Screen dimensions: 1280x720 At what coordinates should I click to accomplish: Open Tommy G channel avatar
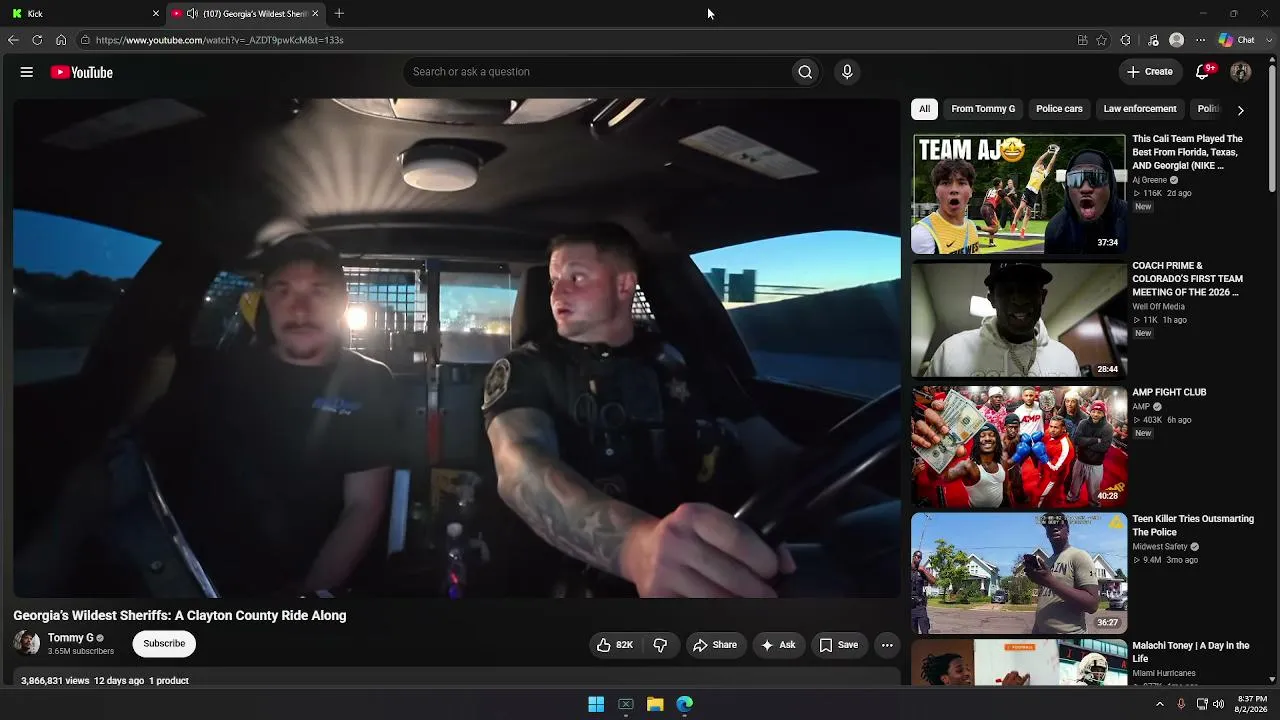[x=27, y=644]
